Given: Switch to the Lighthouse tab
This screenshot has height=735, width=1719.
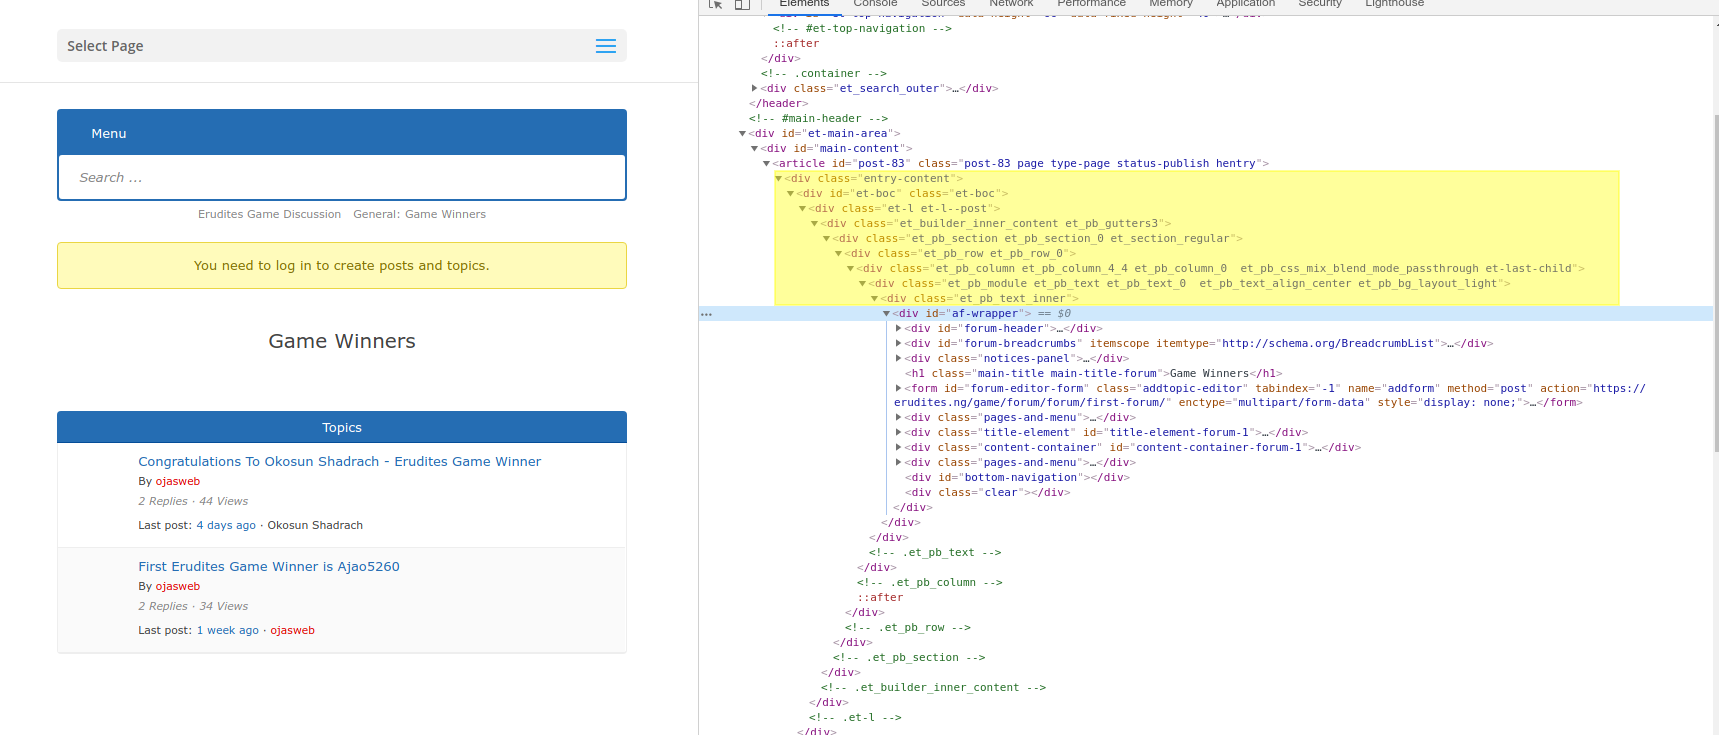Looking at the screenshot, I should 1394,4.
